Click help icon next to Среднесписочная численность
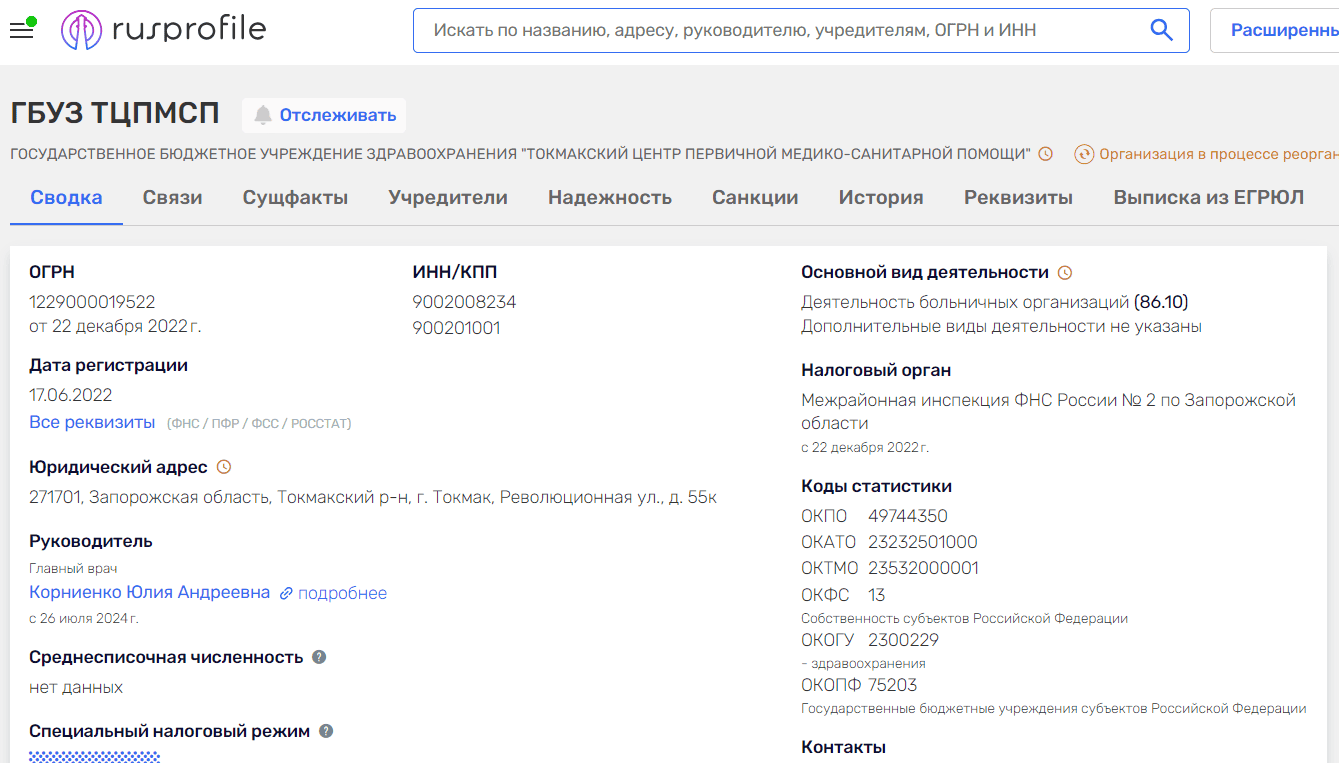This screenshot has width=1339, height=763. tap(319, 657)
